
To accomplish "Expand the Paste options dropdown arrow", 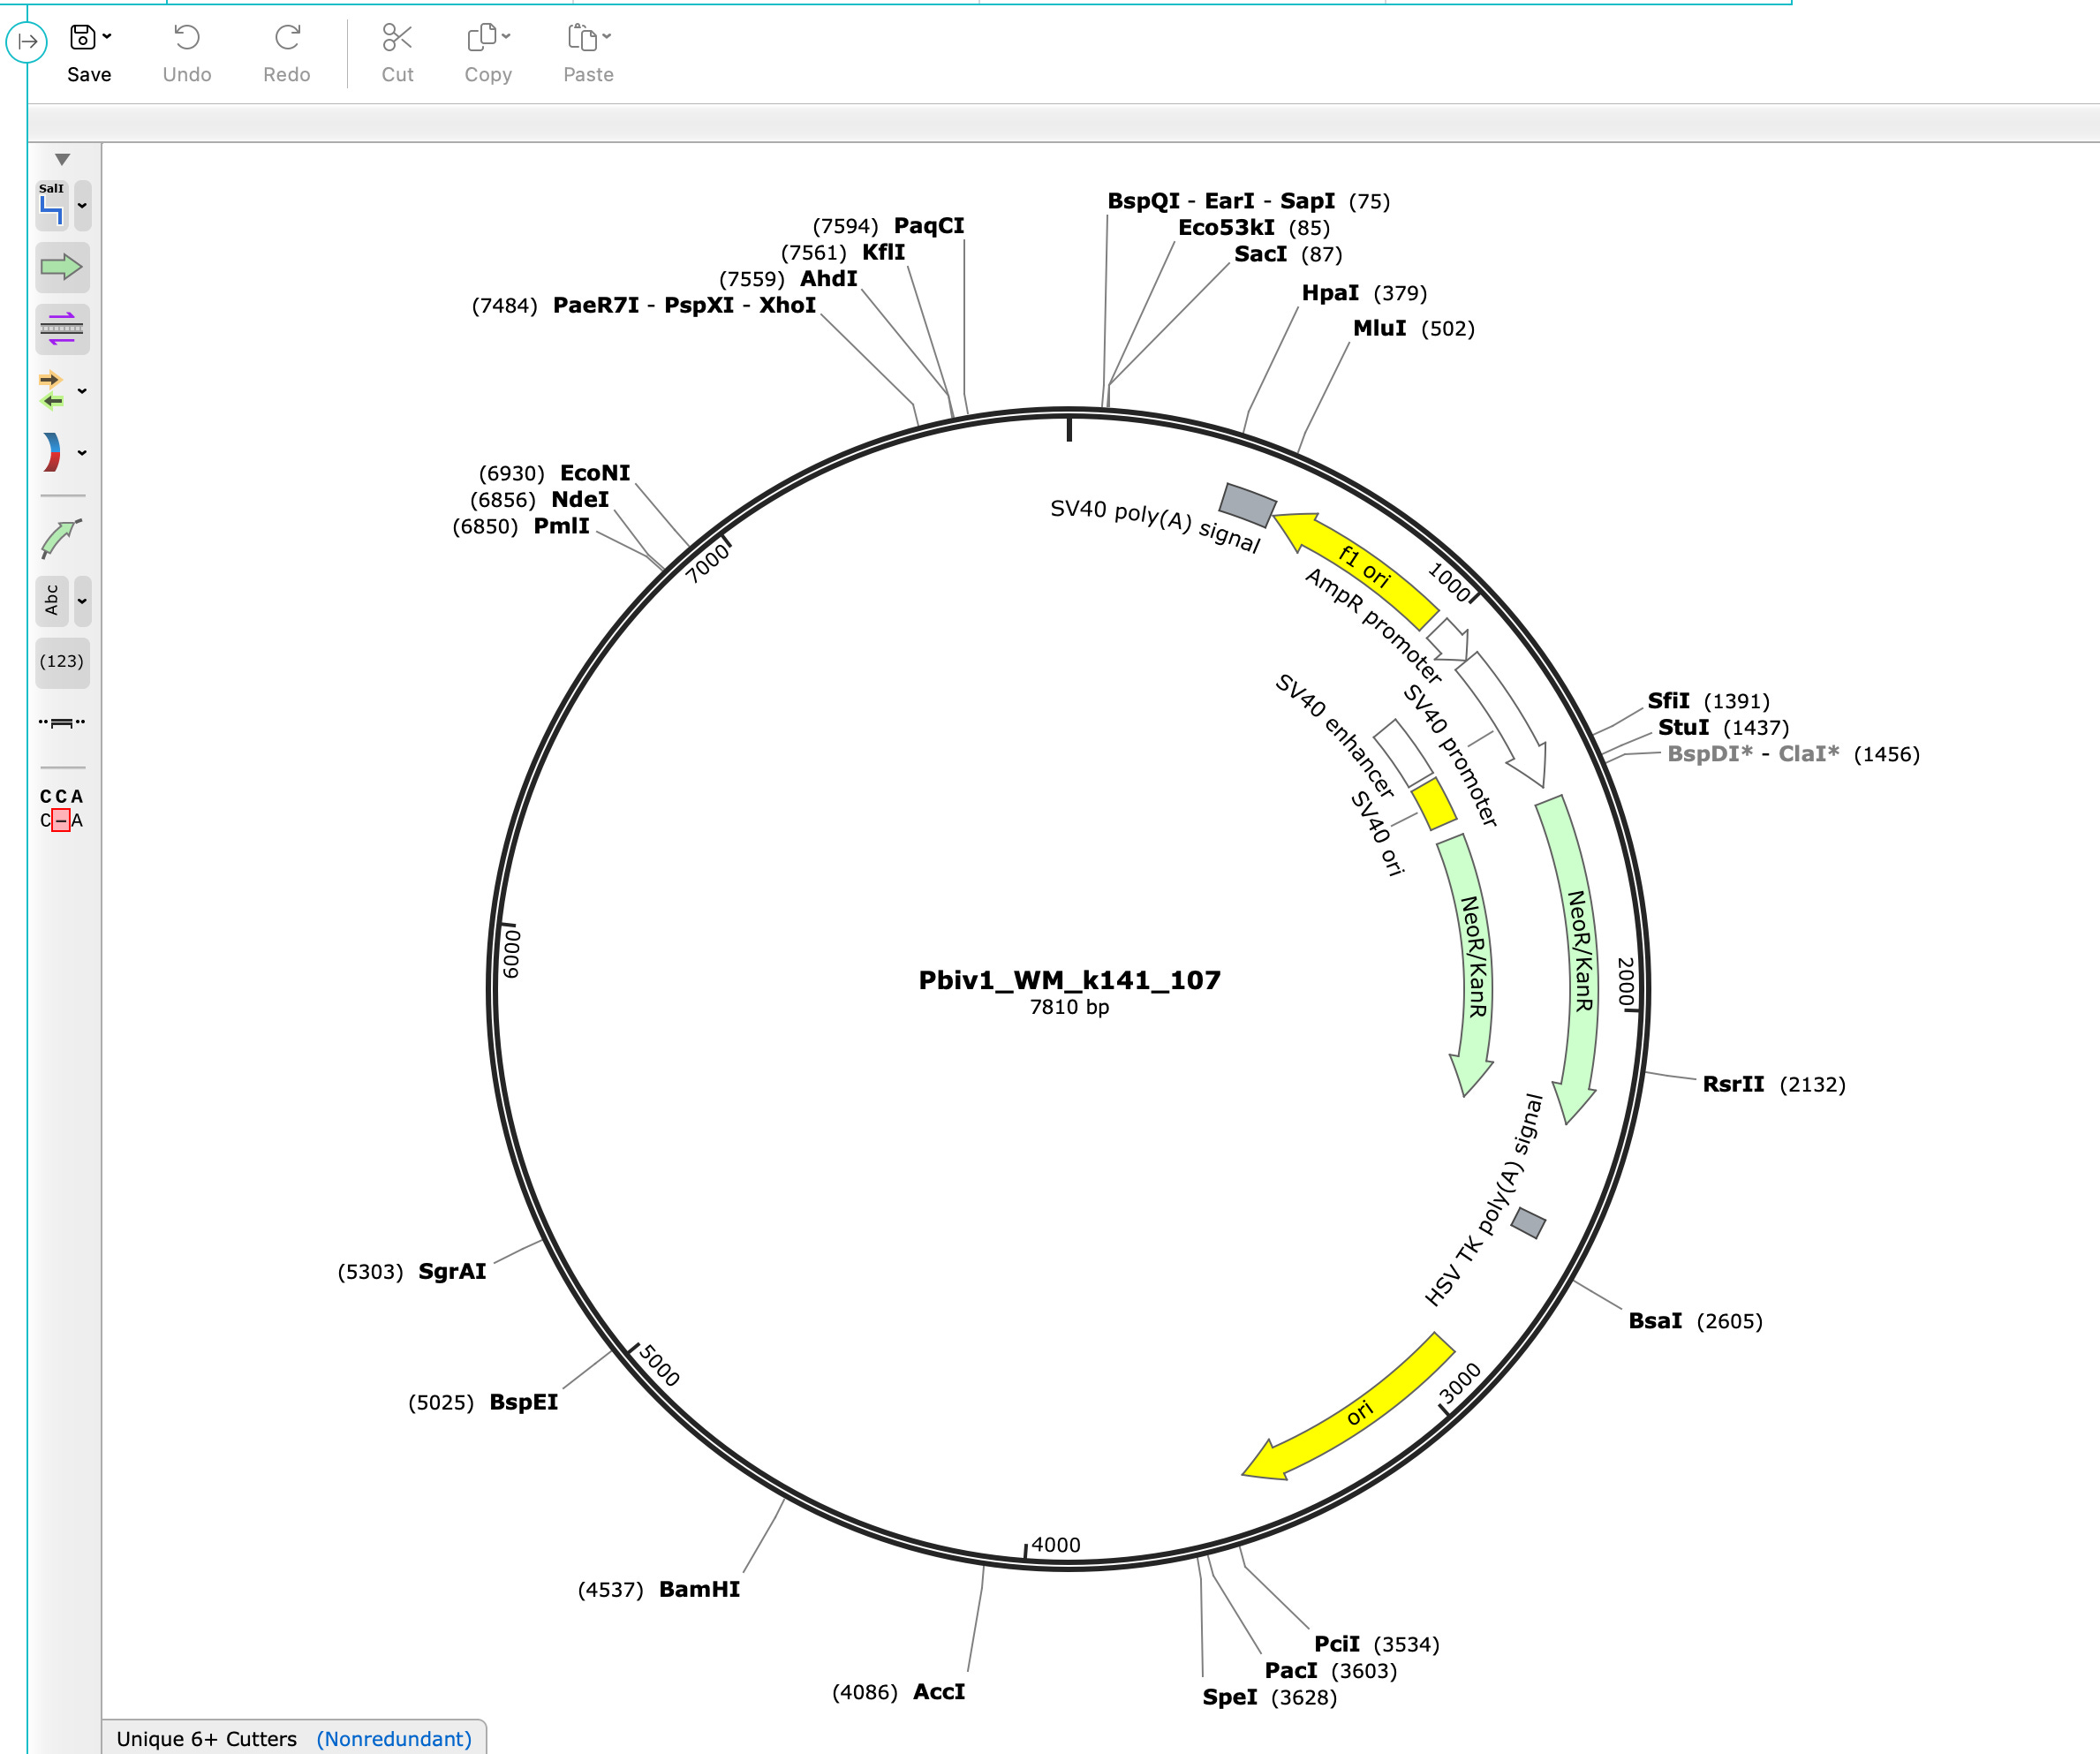I will [x=607, y=37].
